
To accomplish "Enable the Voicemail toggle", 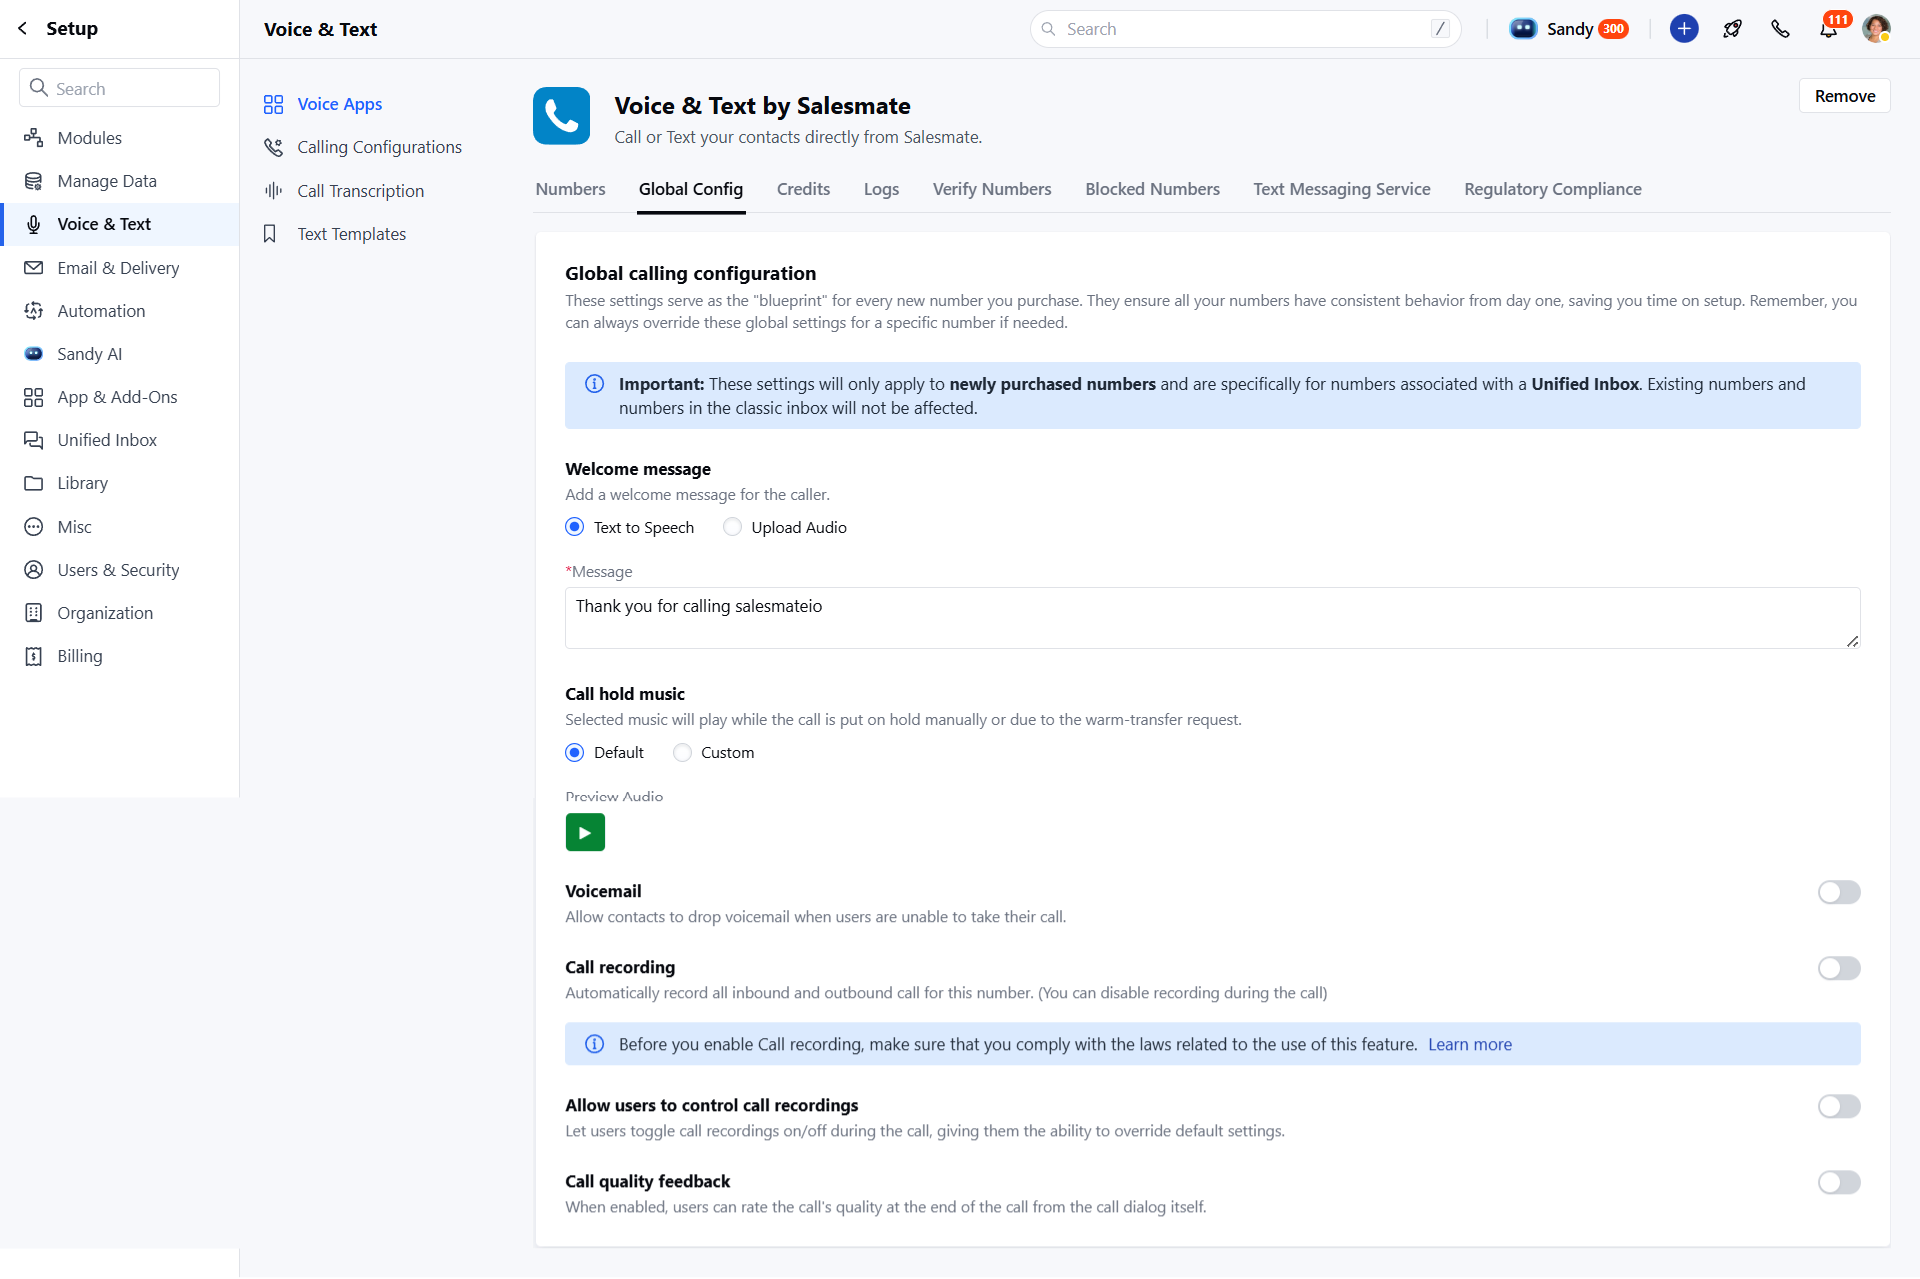I will click(1838, 892).
